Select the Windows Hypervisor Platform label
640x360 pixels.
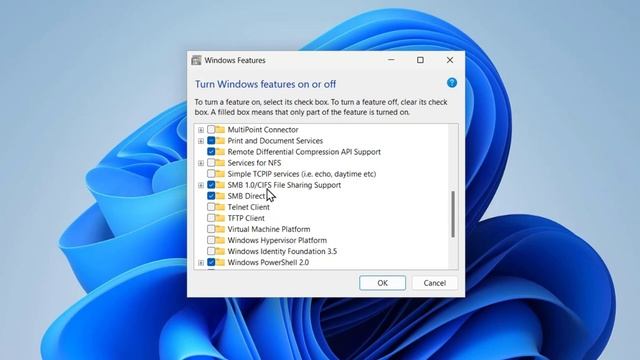click(277, 240)
